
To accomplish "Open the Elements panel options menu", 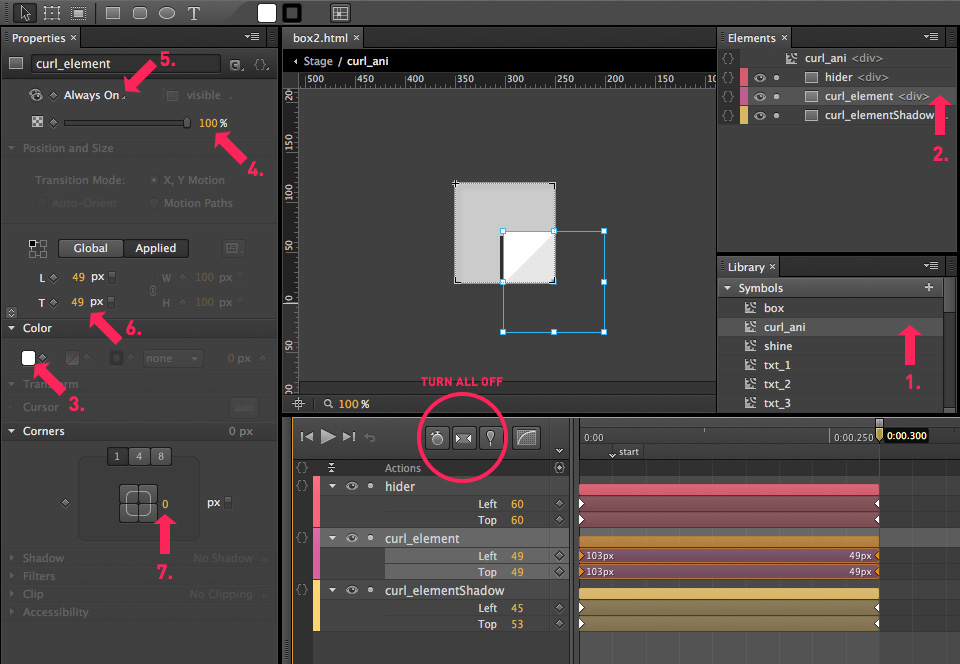I will pos(931,37).
